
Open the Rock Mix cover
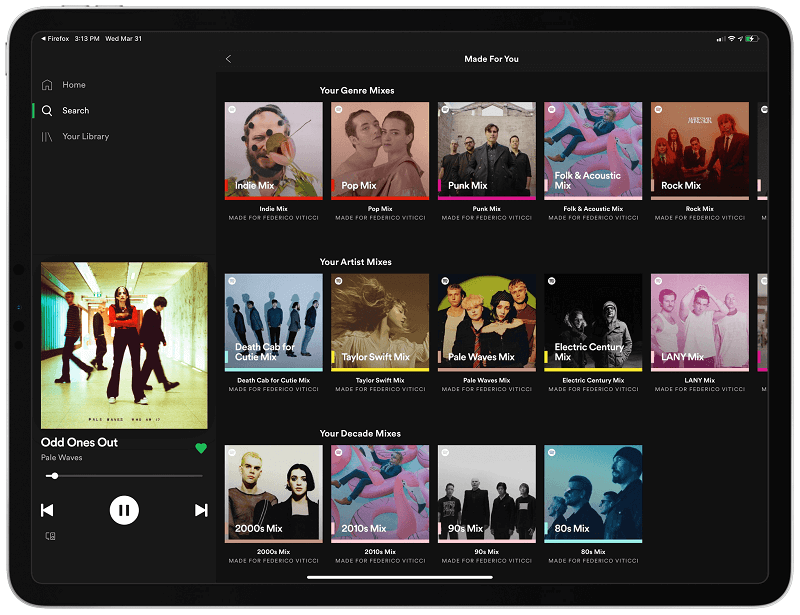coord(700,151)
